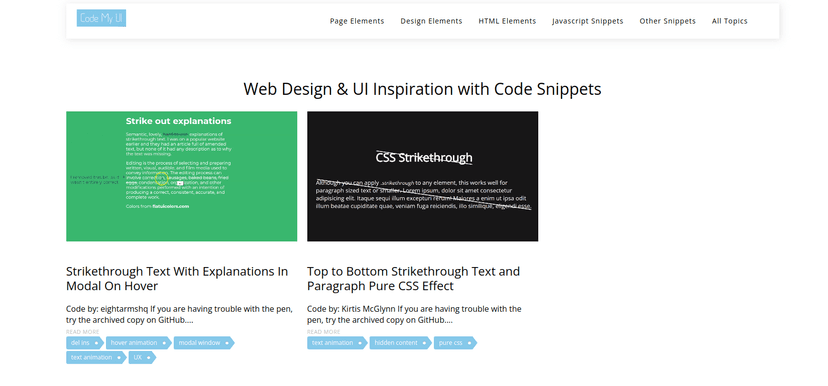Click the 'Code by: Kirtis McGlynn' excerpt text
828x386 pixels.
click(415, 314)
